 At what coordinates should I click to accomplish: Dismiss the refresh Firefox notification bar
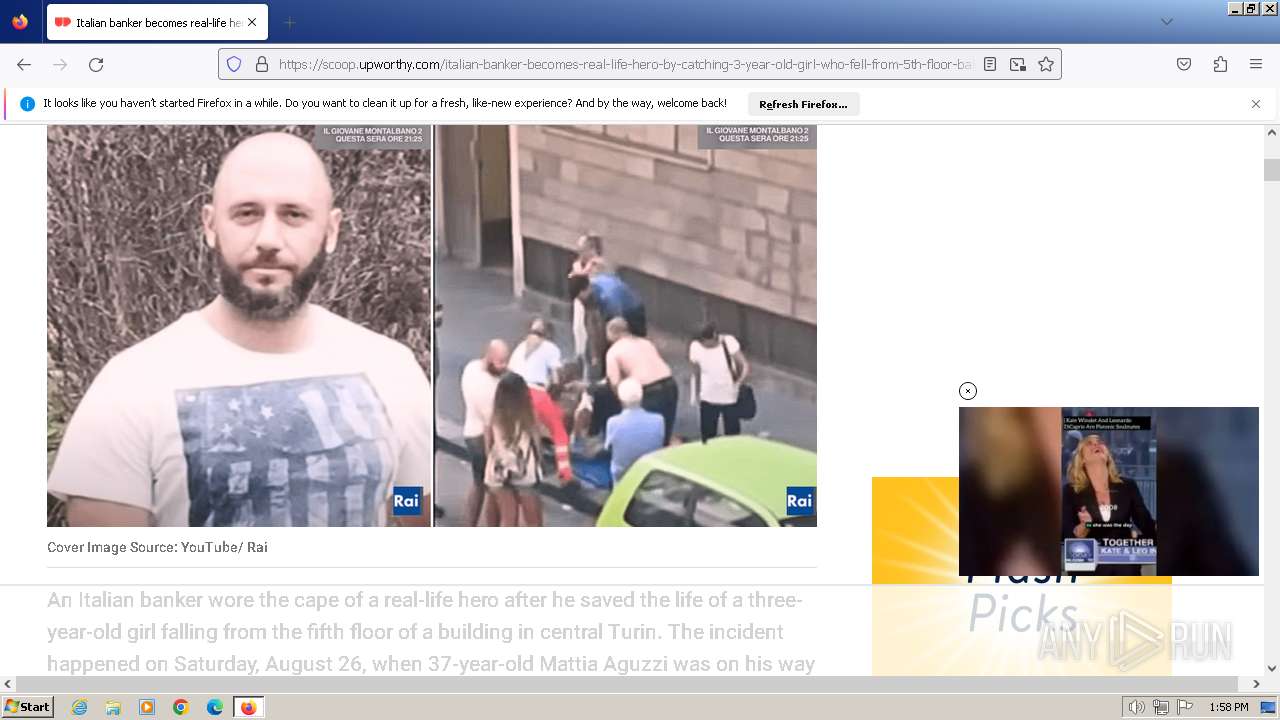(1256, 104)
